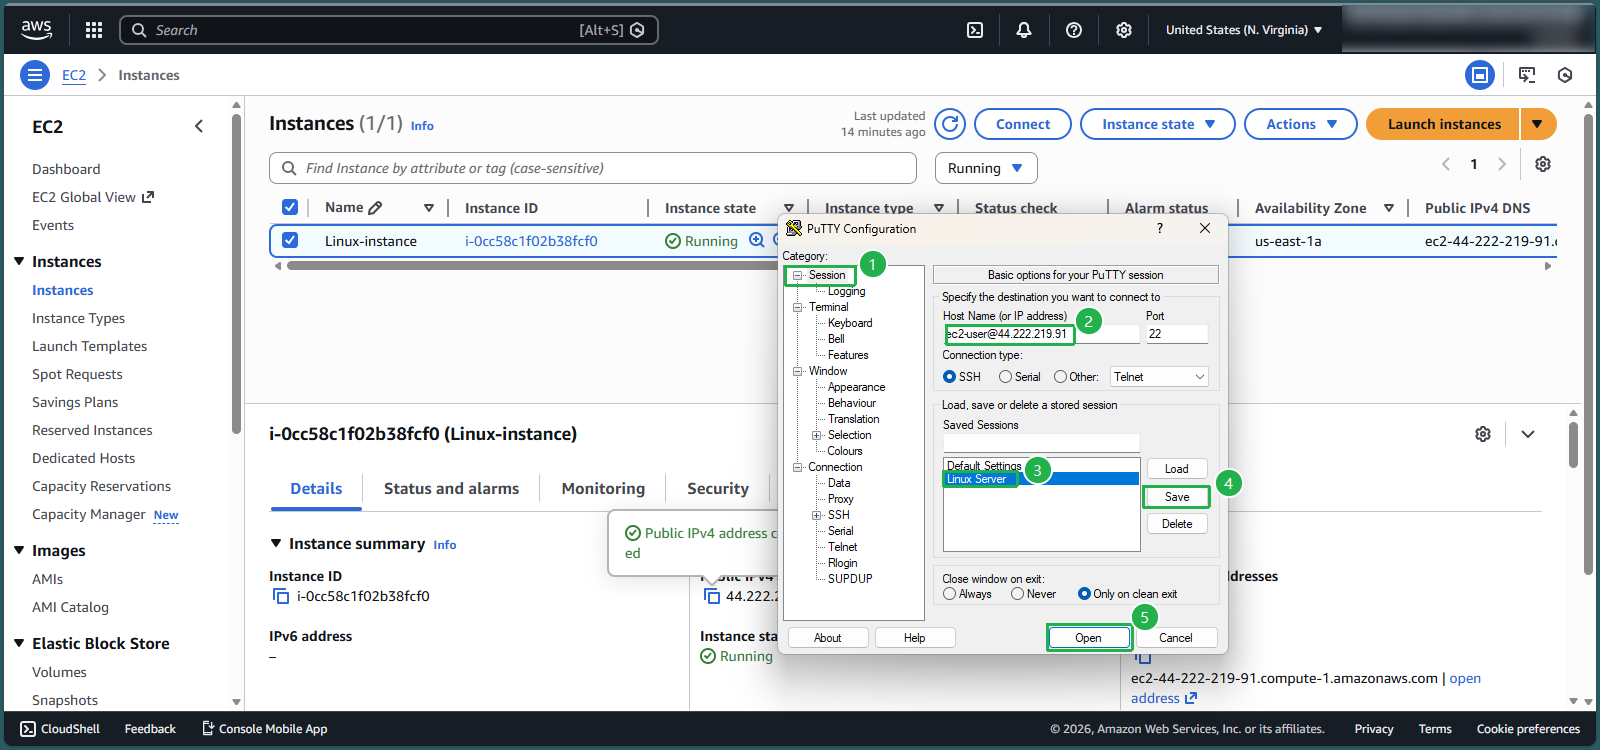The image size is (1600, 750).
Task: Click the AWS logo home icon
Action: [37, 30]
